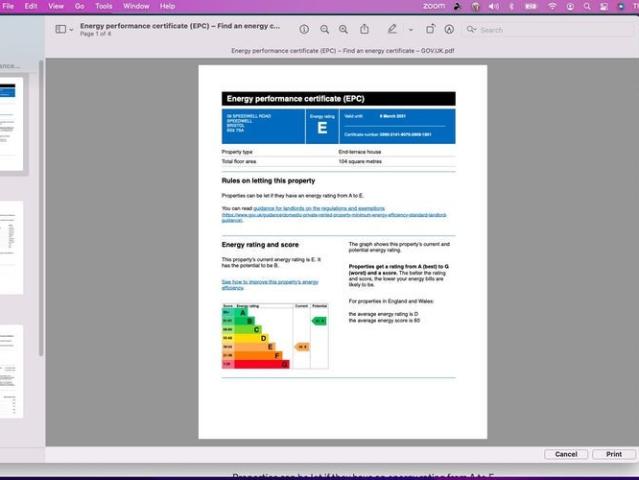This screenshot has height=480, width=639.
Task: Open Spotlight search icon in menu bar
Action: pyautogui.click(x=587, y=6)
